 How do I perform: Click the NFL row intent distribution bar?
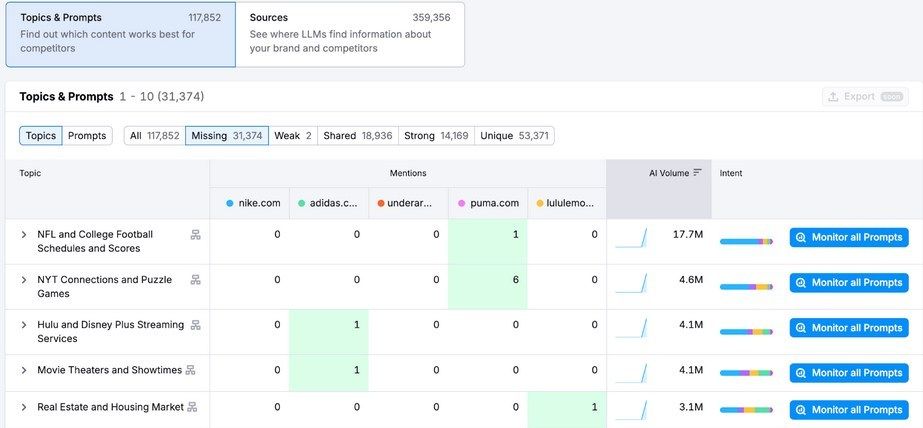(x=746, y=241)
